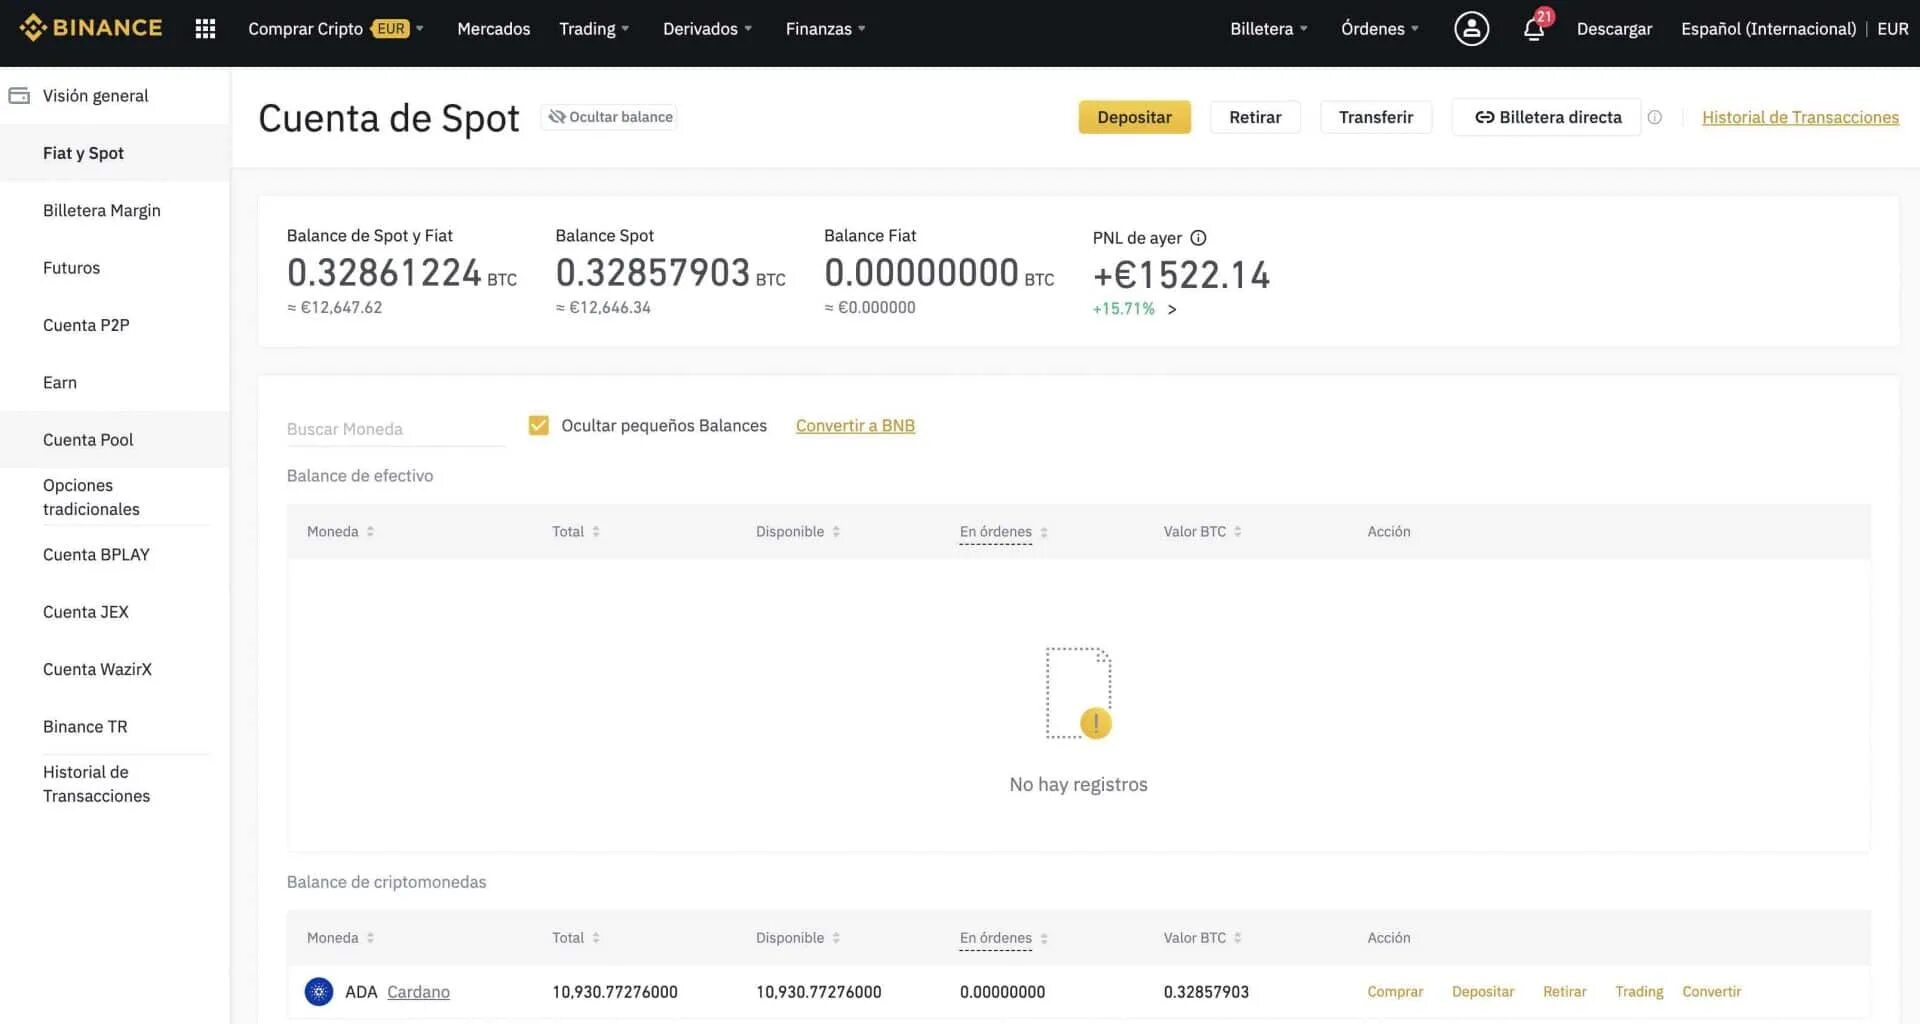Open the apps grid menu icon
Viewport: 1920px width, 1024px height.
point(205,29)
